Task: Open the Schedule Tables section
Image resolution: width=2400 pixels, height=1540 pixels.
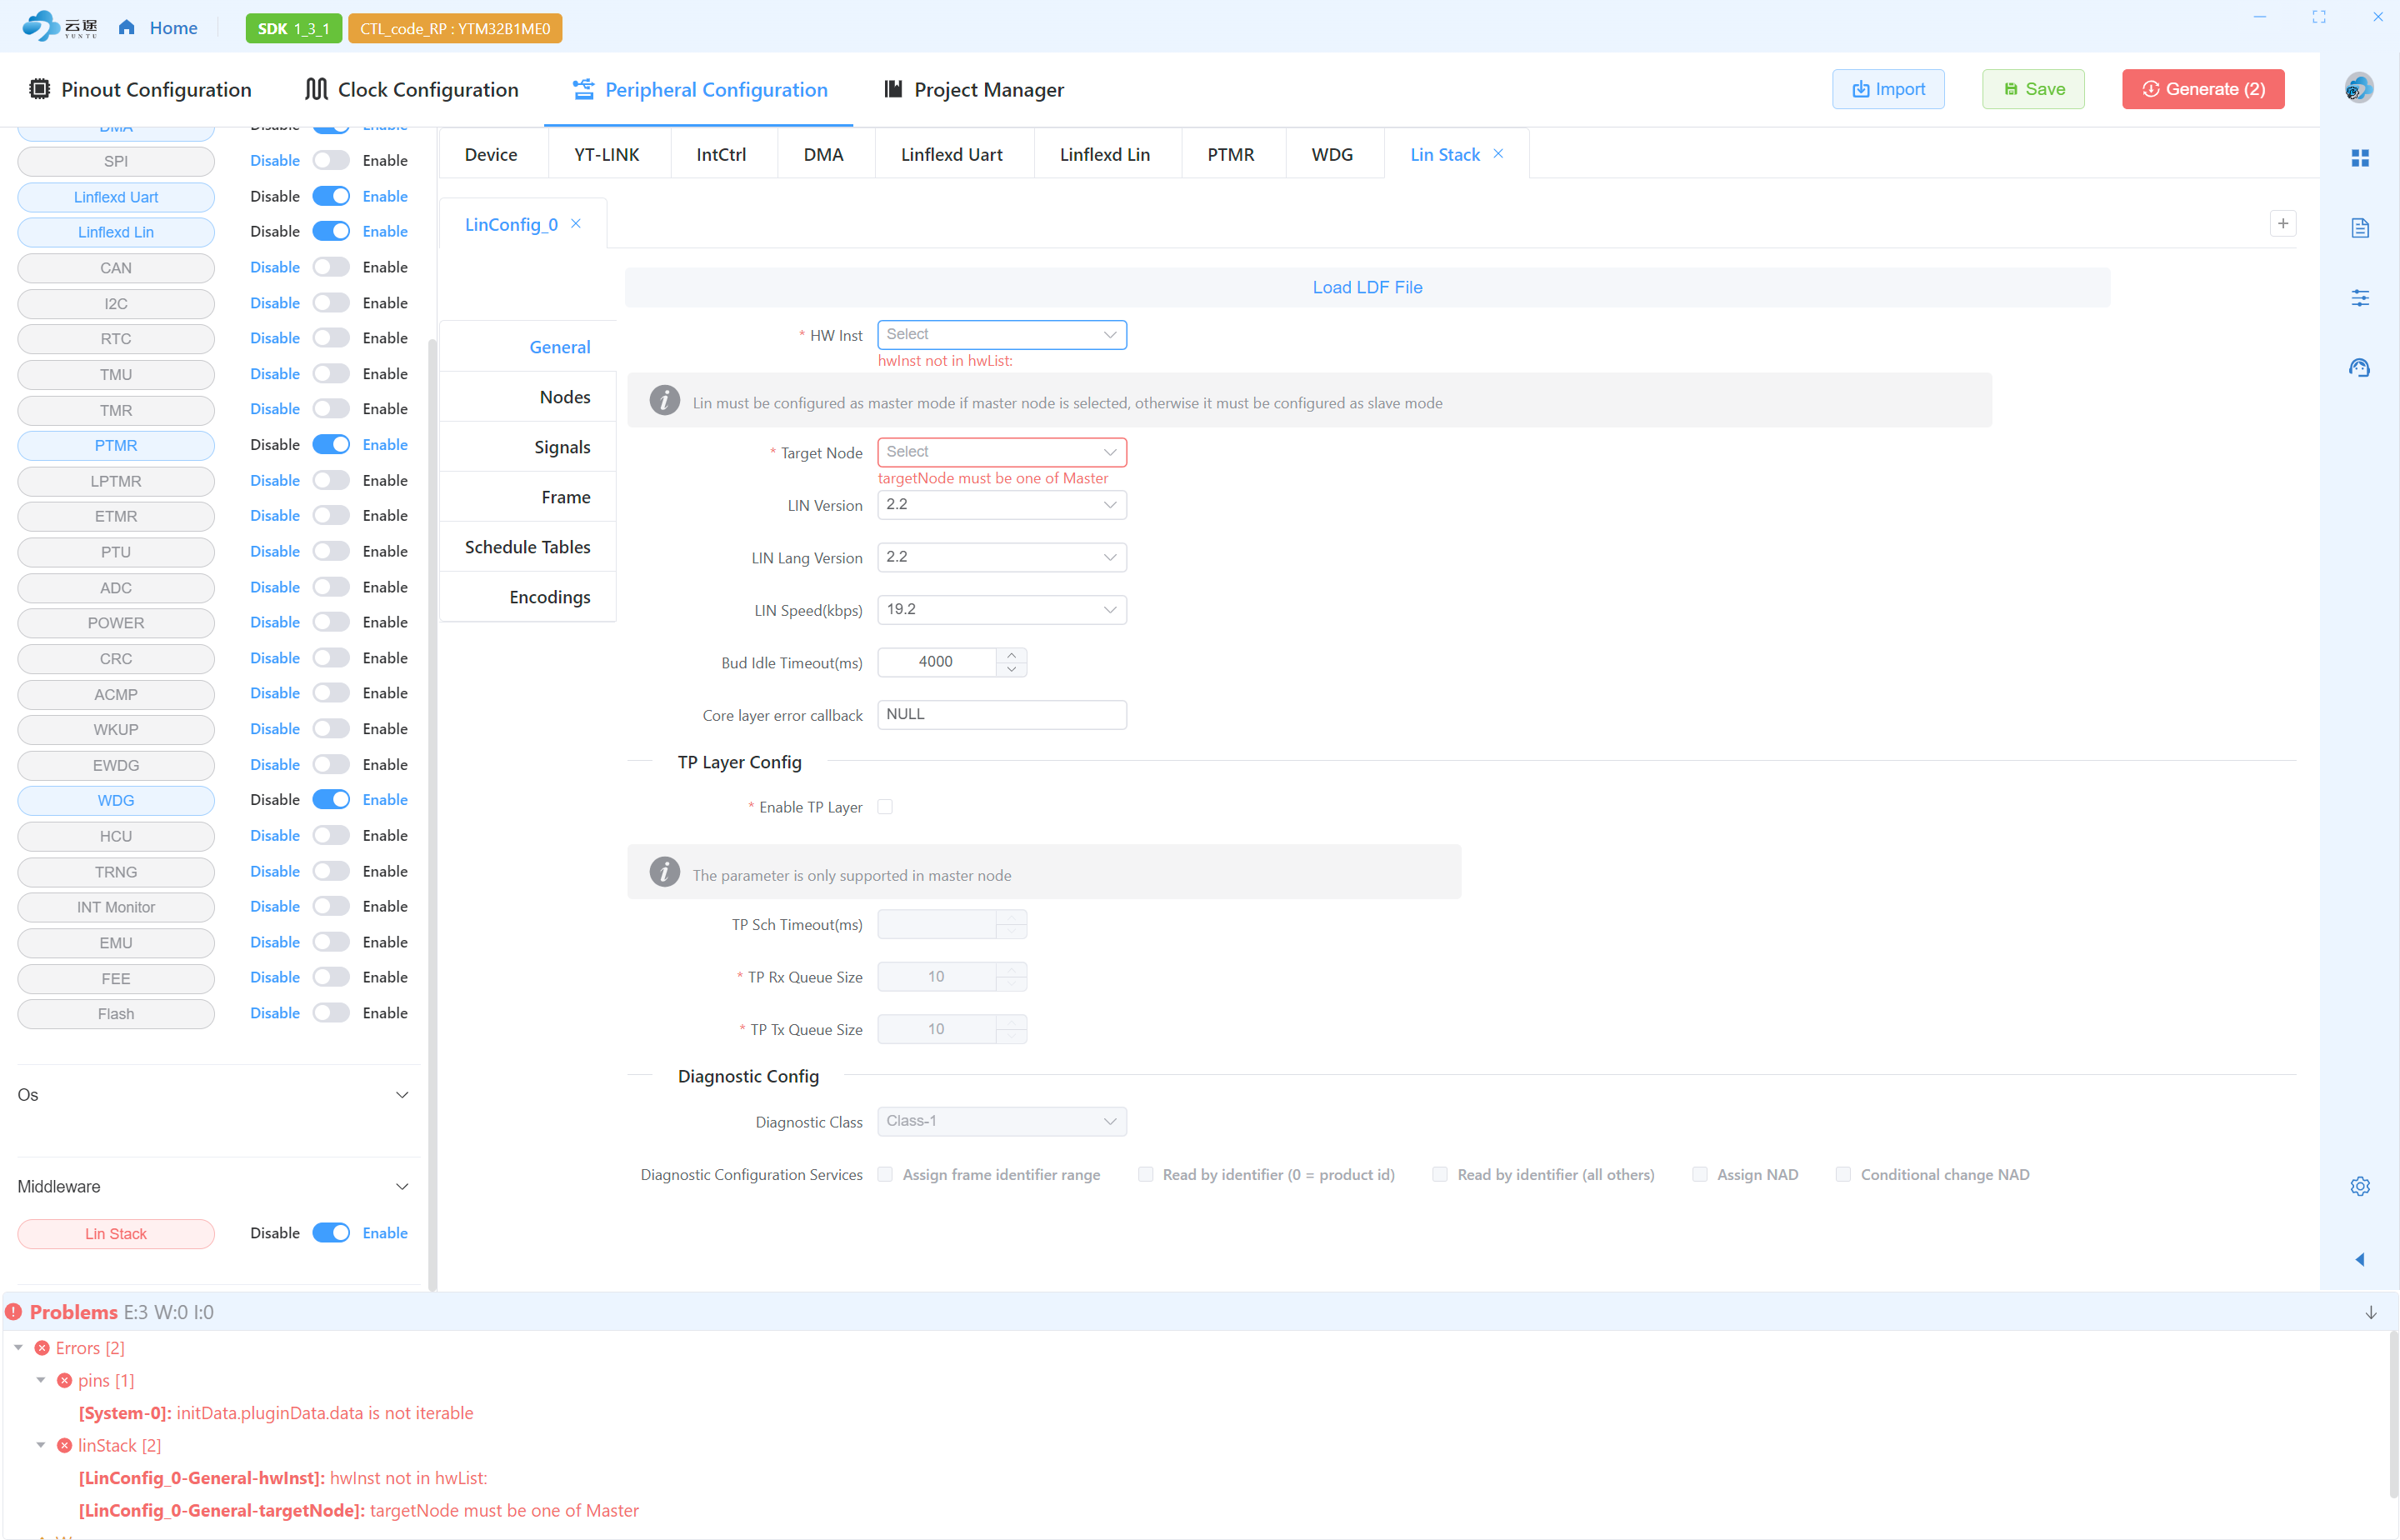Action: pyautogui.click(x=527, y=547)
